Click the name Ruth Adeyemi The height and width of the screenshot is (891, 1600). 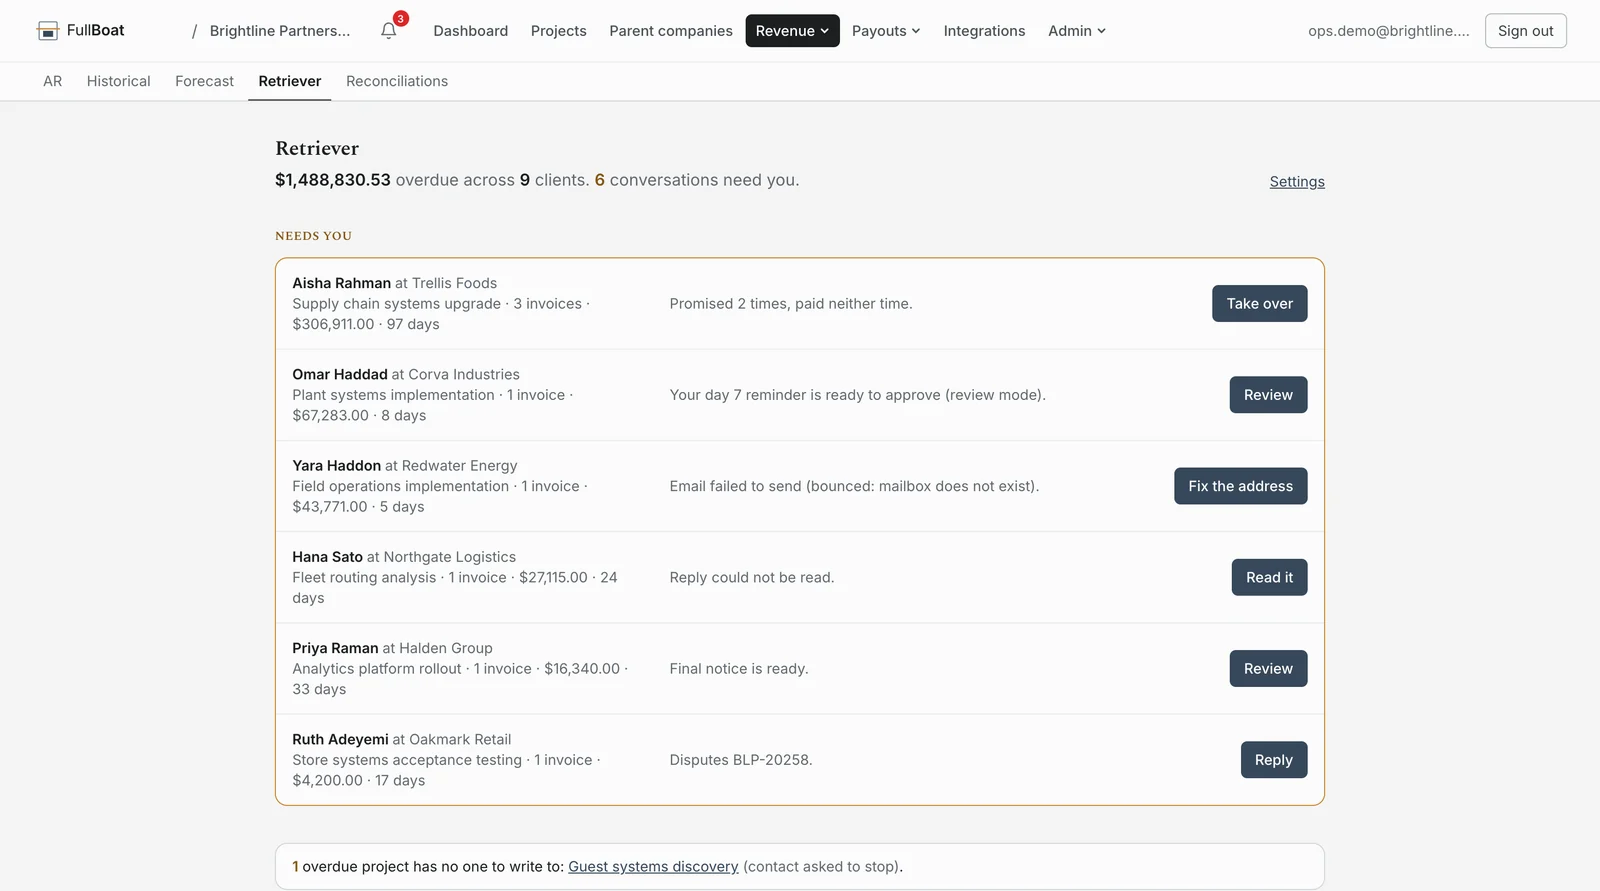[340, 739]
